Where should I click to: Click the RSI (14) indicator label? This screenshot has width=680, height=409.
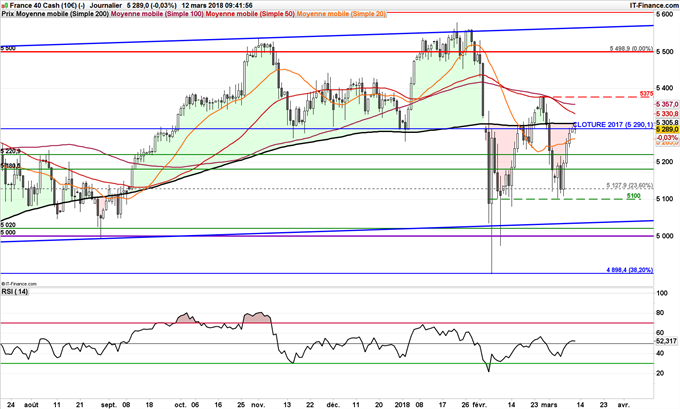pyautogui.click(x=15, y=292)
